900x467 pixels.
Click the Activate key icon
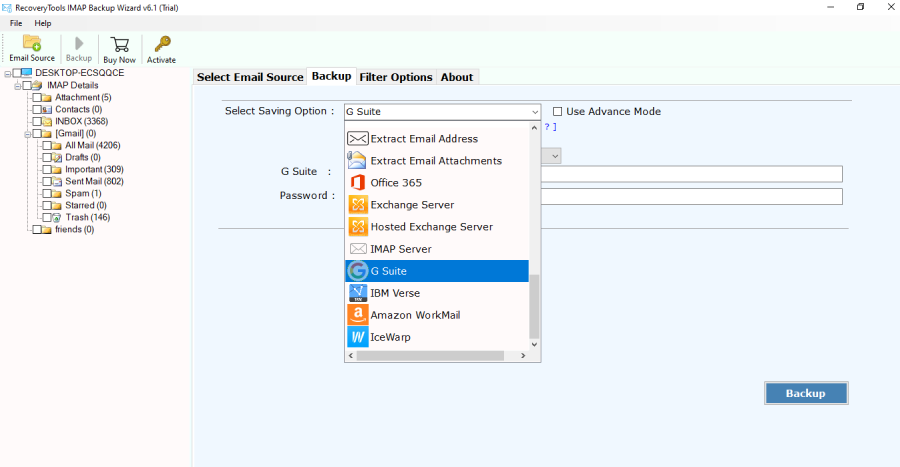[x=161, y=49]
